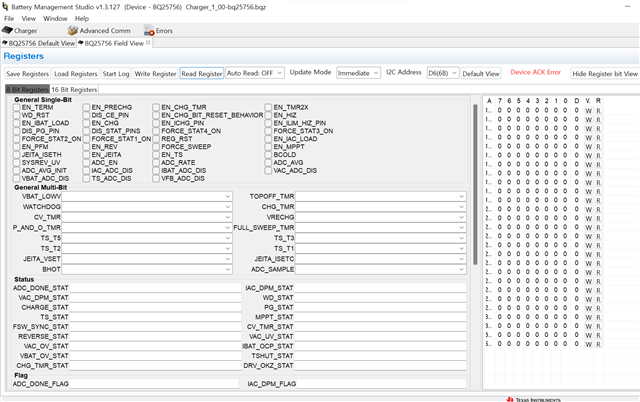640x402 pixels.
Task: Click the Battery Management Studio title icon
Action: 5,7
